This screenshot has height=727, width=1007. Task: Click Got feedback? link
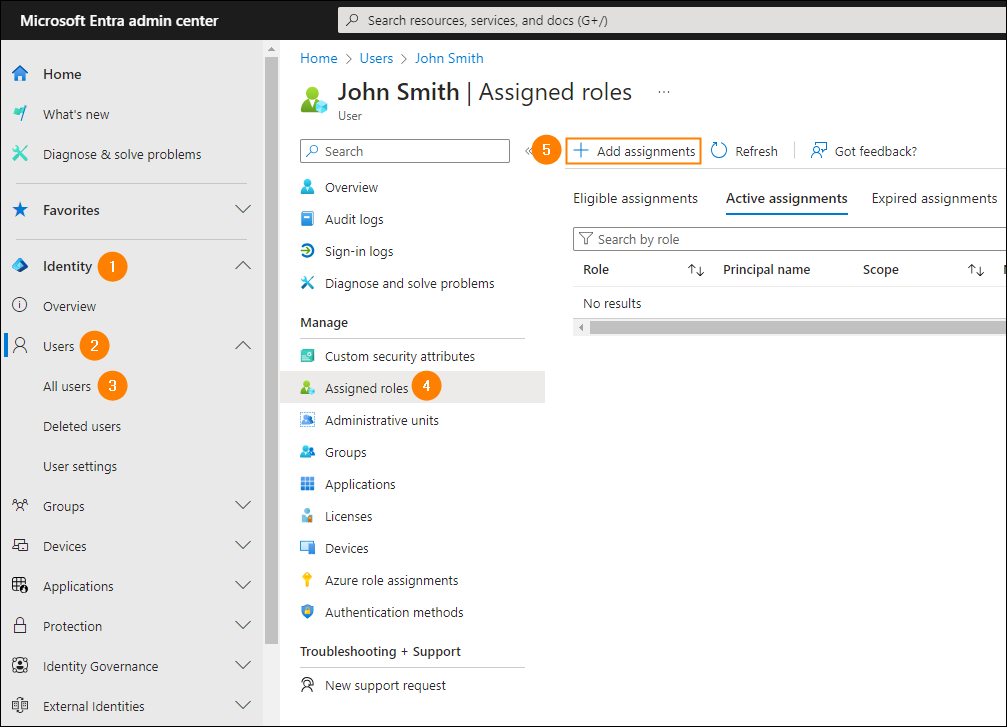point(875,151)
